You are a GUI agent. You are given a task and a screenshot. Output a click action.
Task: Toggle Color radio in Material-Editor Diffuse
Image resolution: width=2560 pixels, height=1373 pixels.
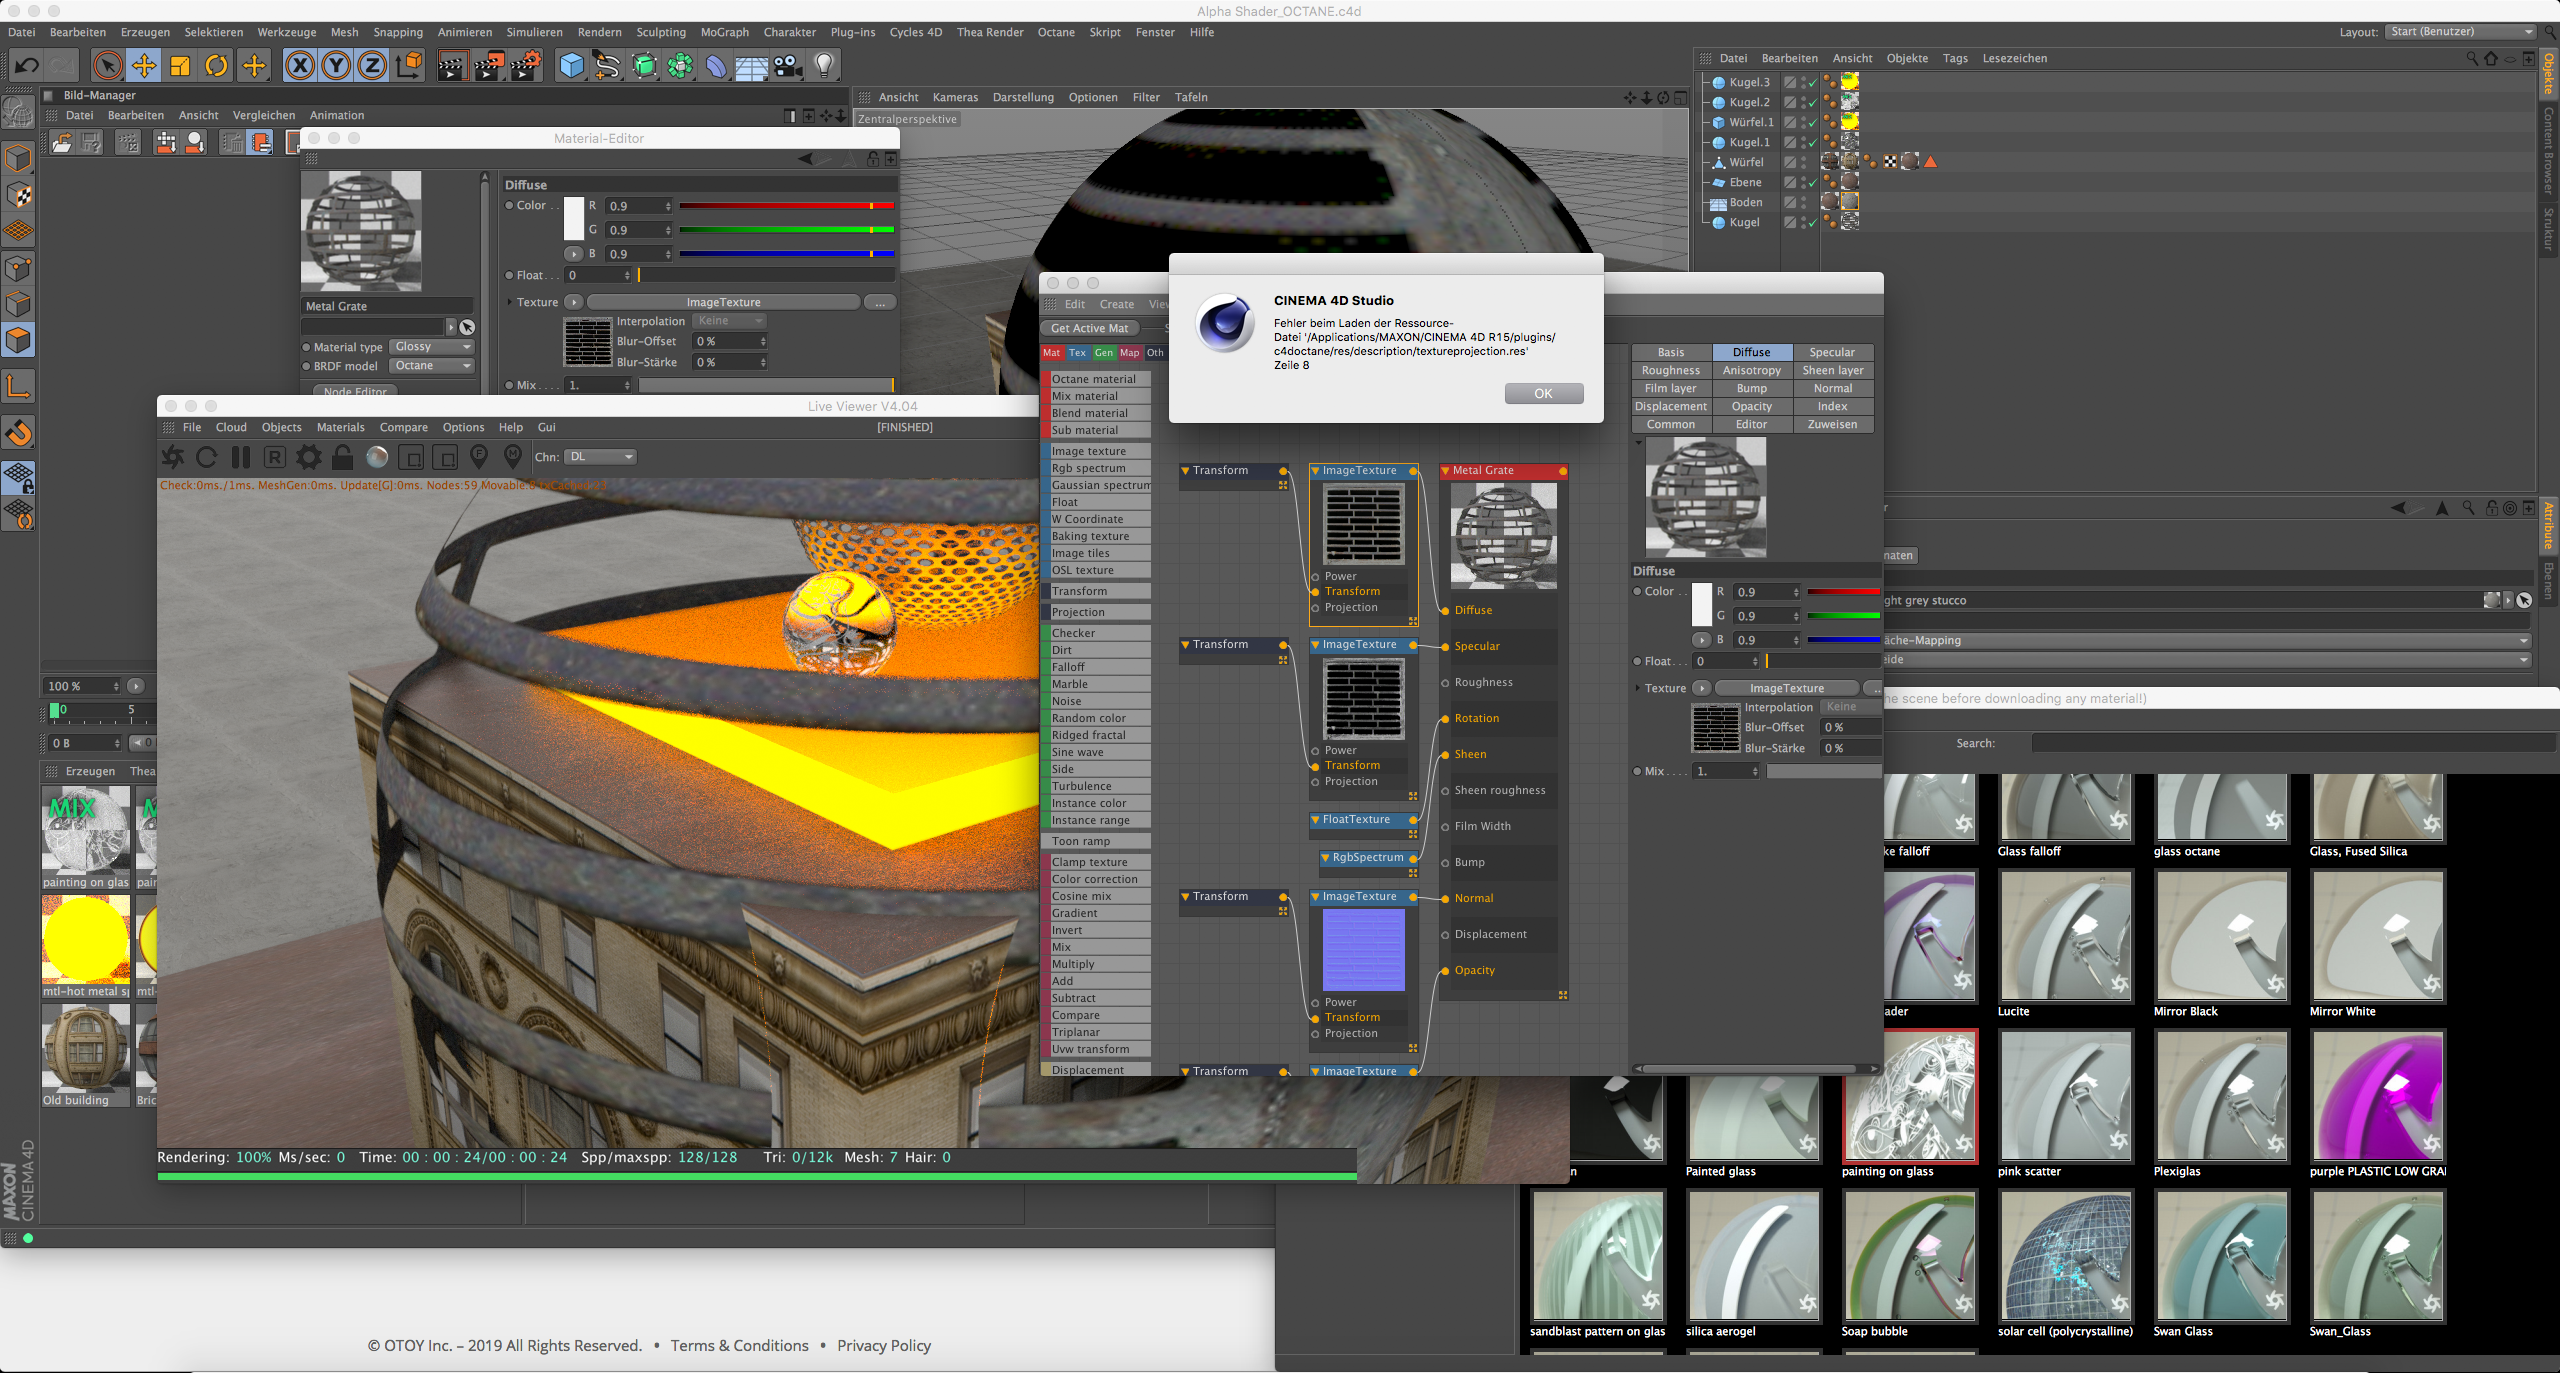[x=509, y=205]
